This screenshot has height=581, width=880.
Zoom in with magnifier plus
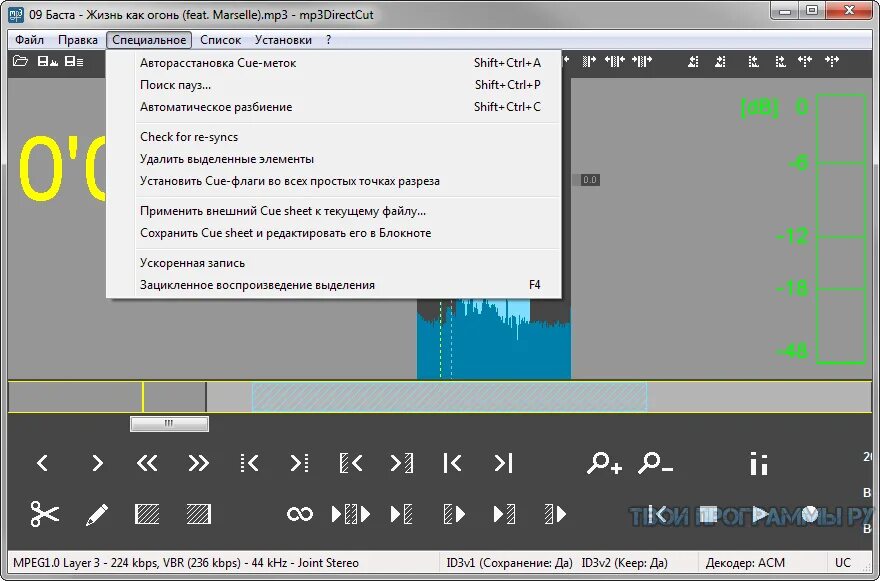click(x=604, y=463)
